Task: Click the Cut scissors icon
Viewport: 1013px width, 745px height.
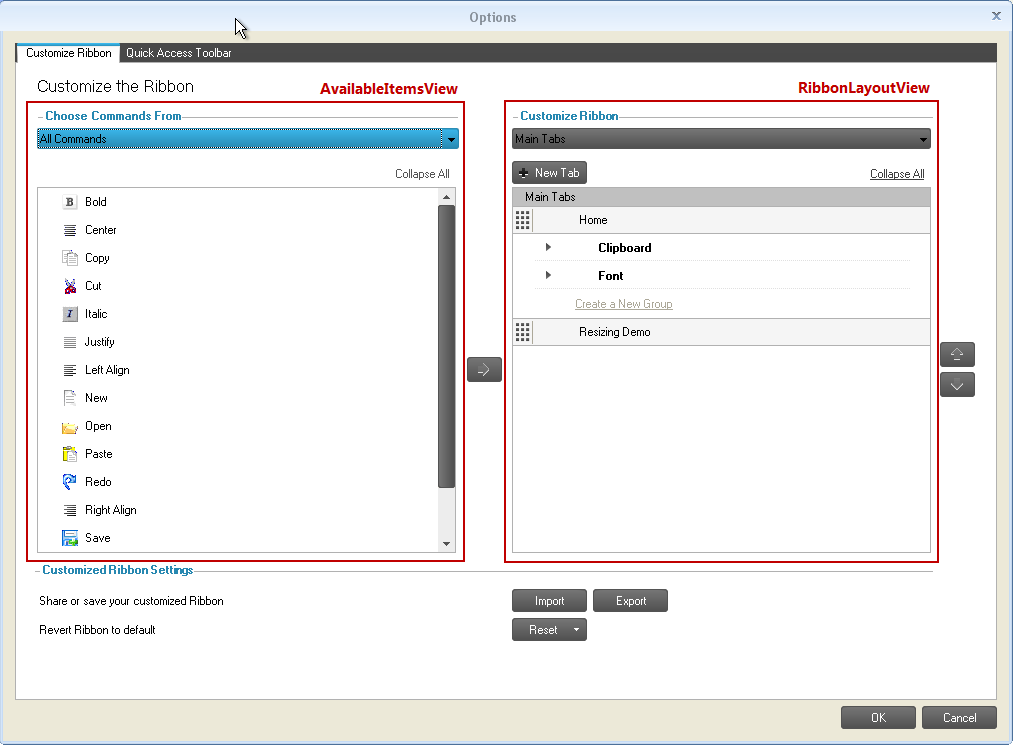Action: pyautogui.click(x=68, y=285)
